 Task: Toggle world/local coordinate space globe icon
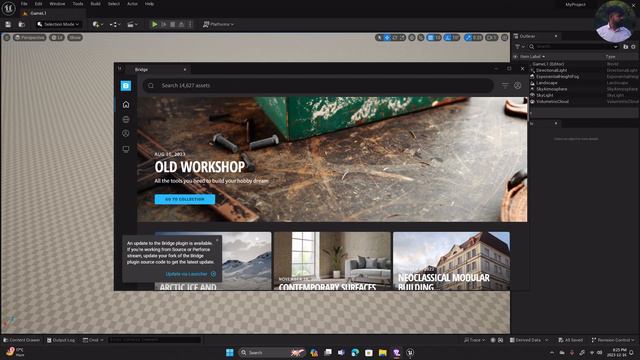(412, 38)
